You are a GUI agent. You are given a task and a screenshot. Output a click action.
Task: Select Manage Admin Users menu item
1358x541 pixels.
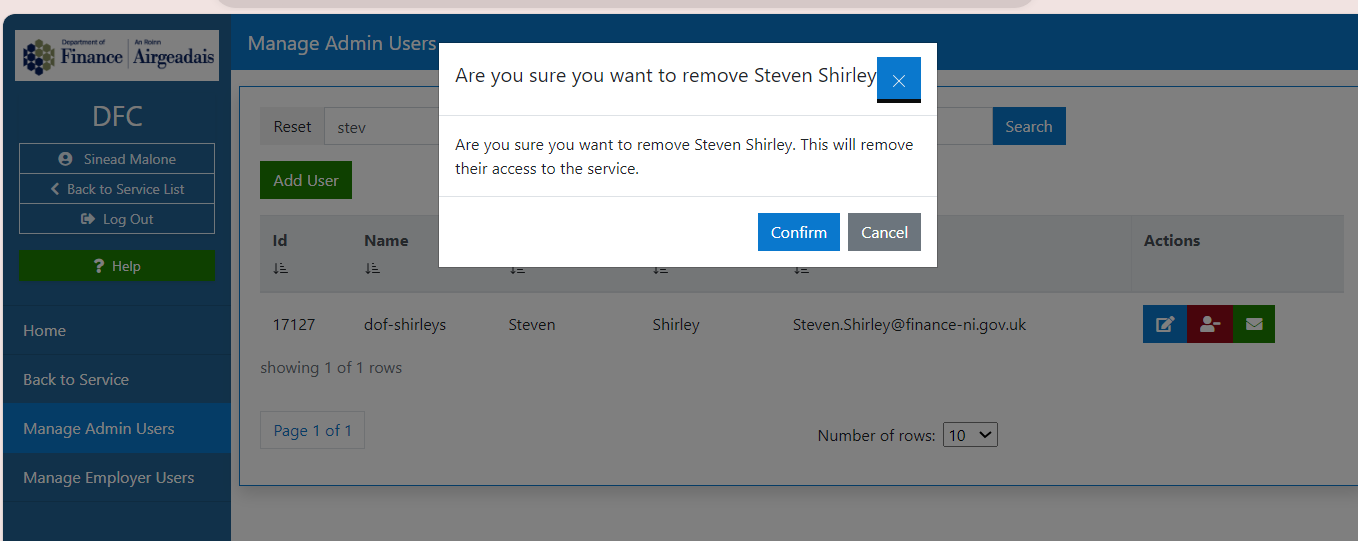(x=99, y=428)
